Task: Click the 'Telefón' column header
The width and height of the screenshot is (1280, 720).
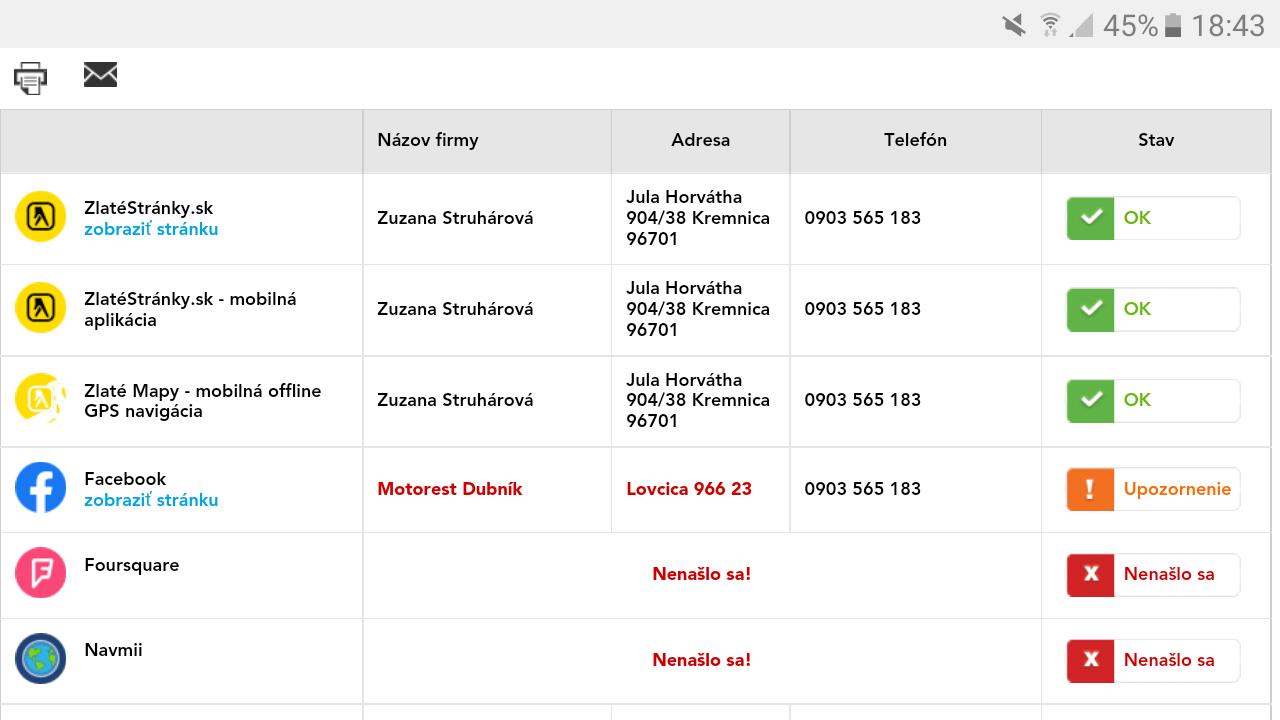Action: [915, 140]
